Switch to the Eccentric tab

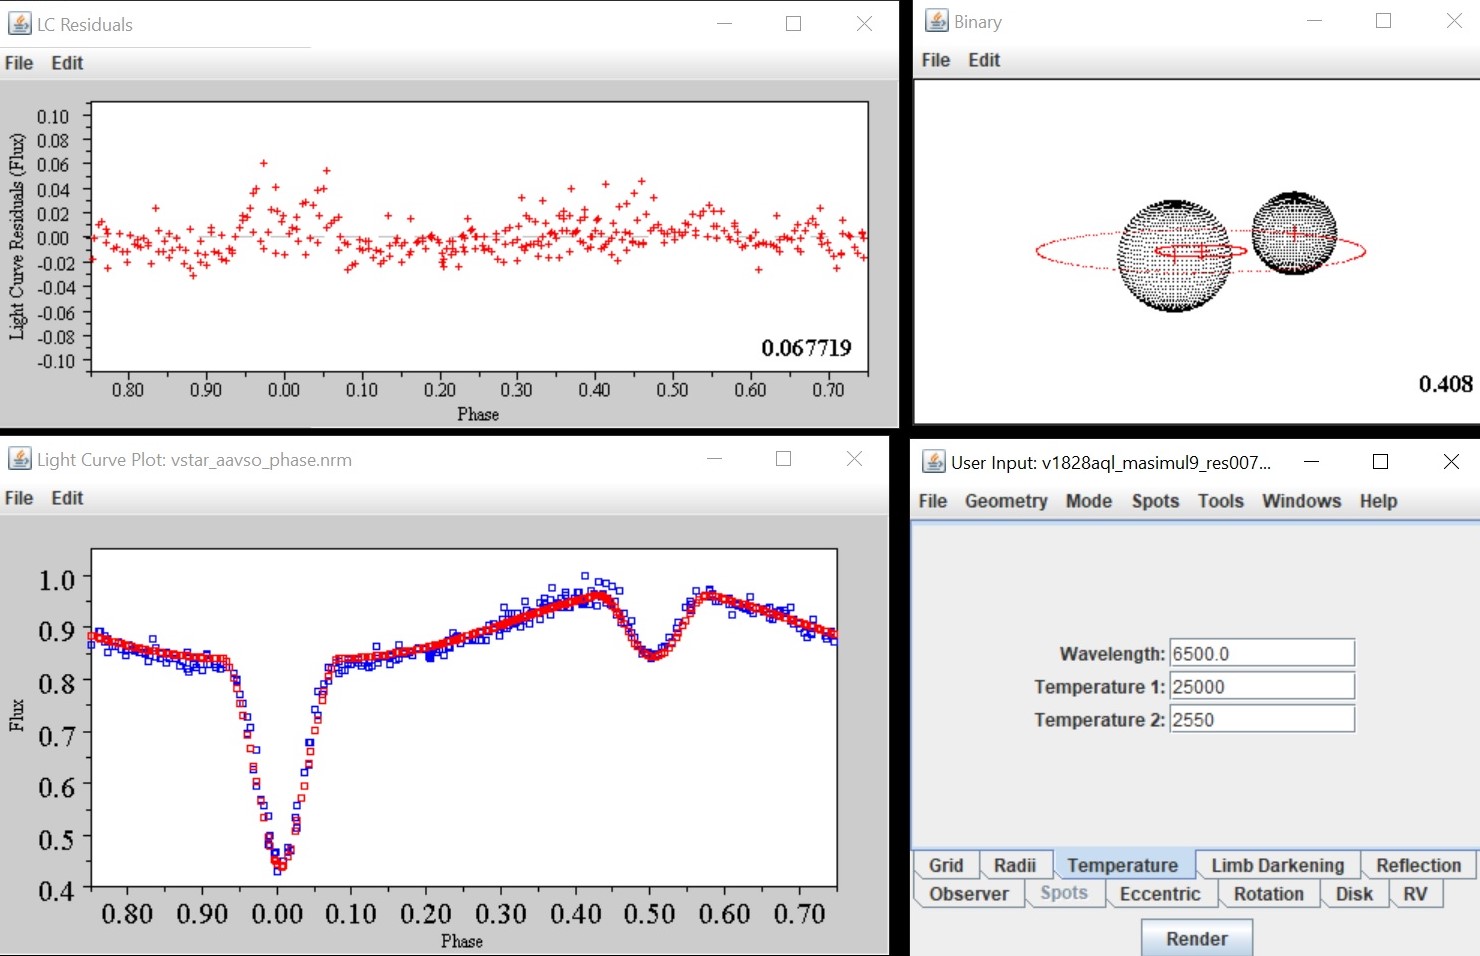[x=1159, y=894]
